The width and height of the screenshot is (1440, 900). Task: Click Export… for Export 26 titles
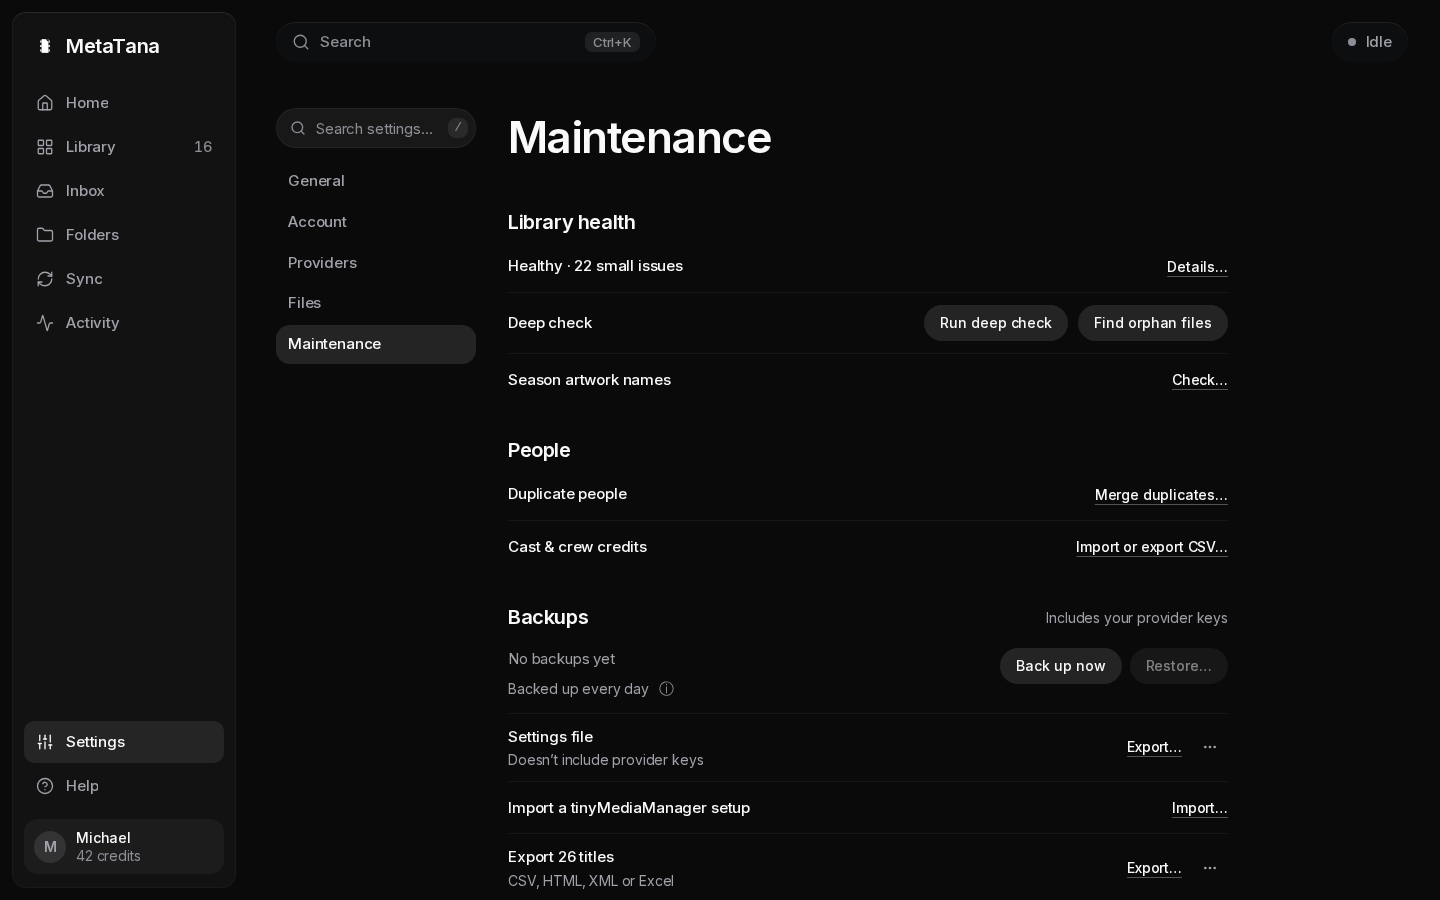[1154, 868]
